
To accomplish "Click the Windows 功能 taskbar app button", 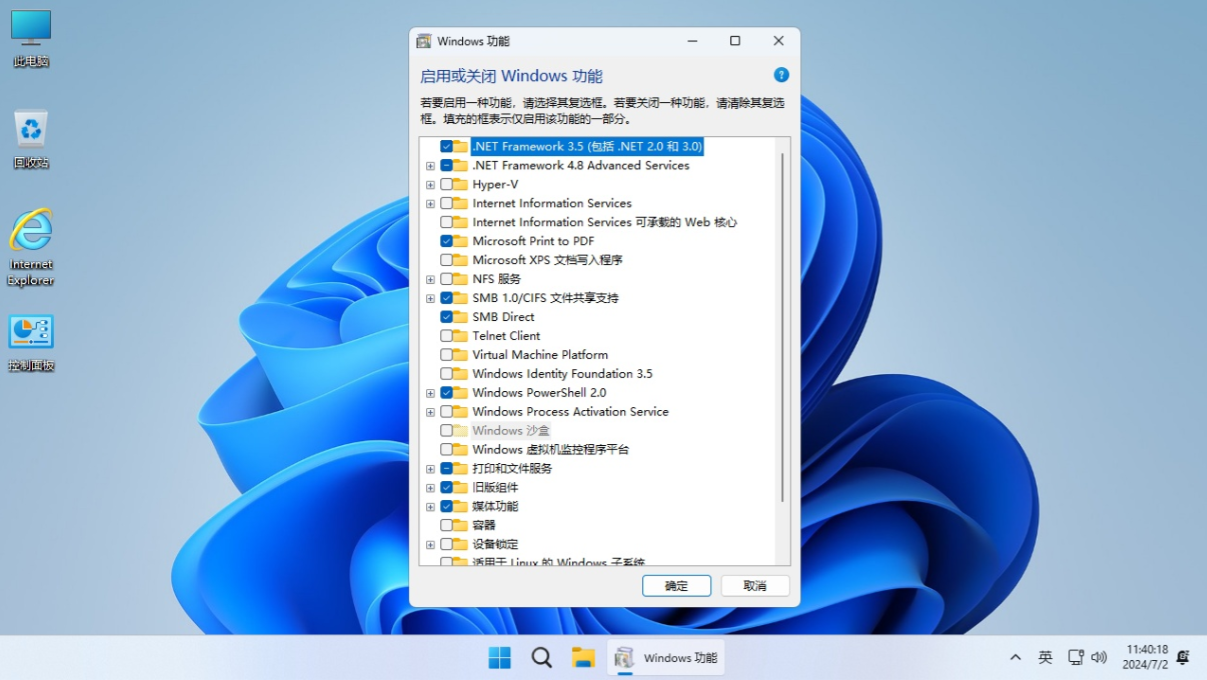I will pos(666,657).
